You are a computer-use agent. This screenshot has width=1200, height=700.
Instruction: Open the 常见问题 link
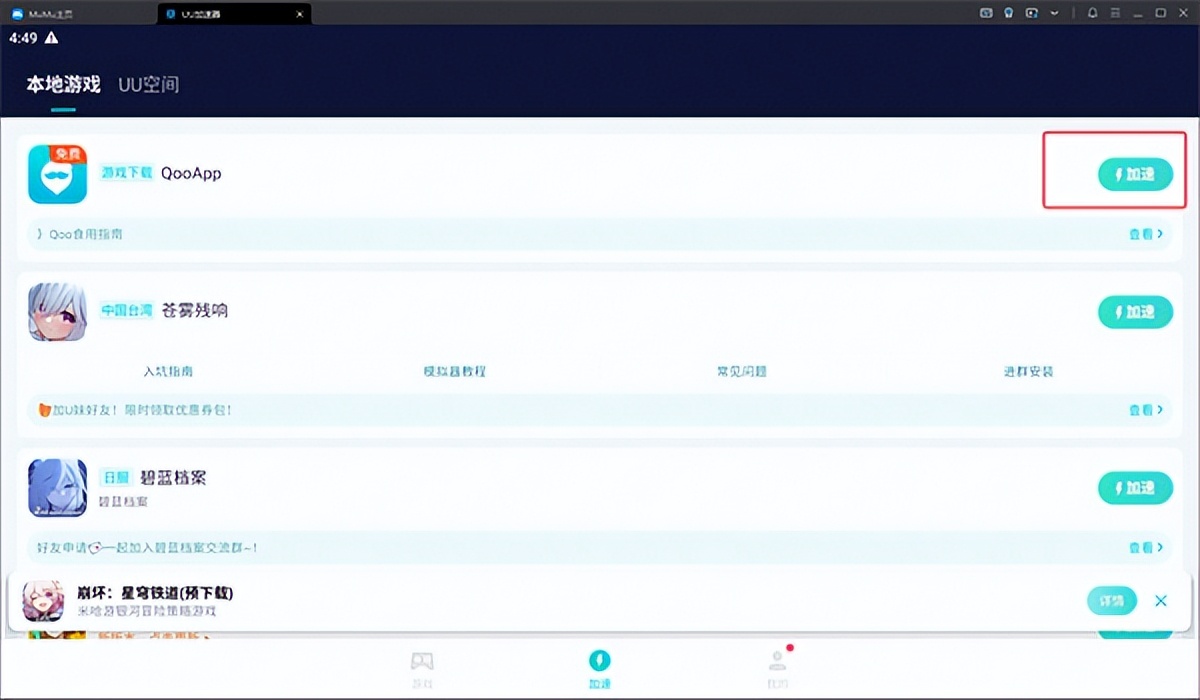tap(741, 371)
